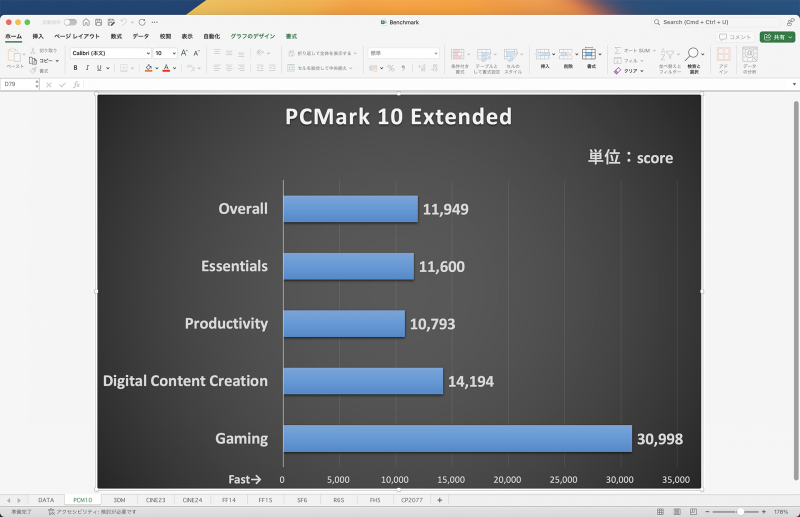800x517 pixels.
Task: Click the Format as Table icon
Action: pos(484,55)
